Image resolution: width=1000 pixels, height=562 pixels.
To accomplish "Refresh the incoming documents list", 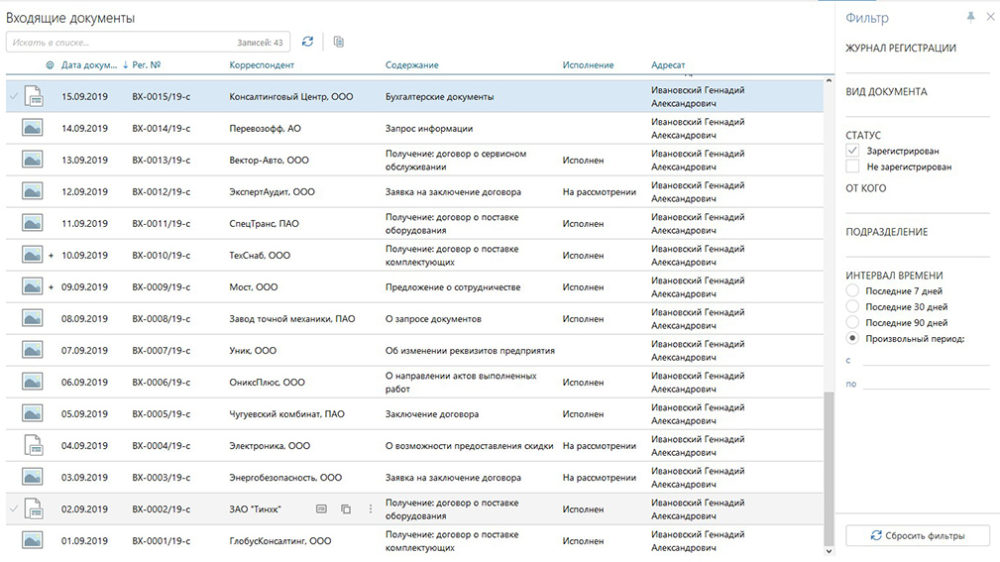I will pos(308,42).
